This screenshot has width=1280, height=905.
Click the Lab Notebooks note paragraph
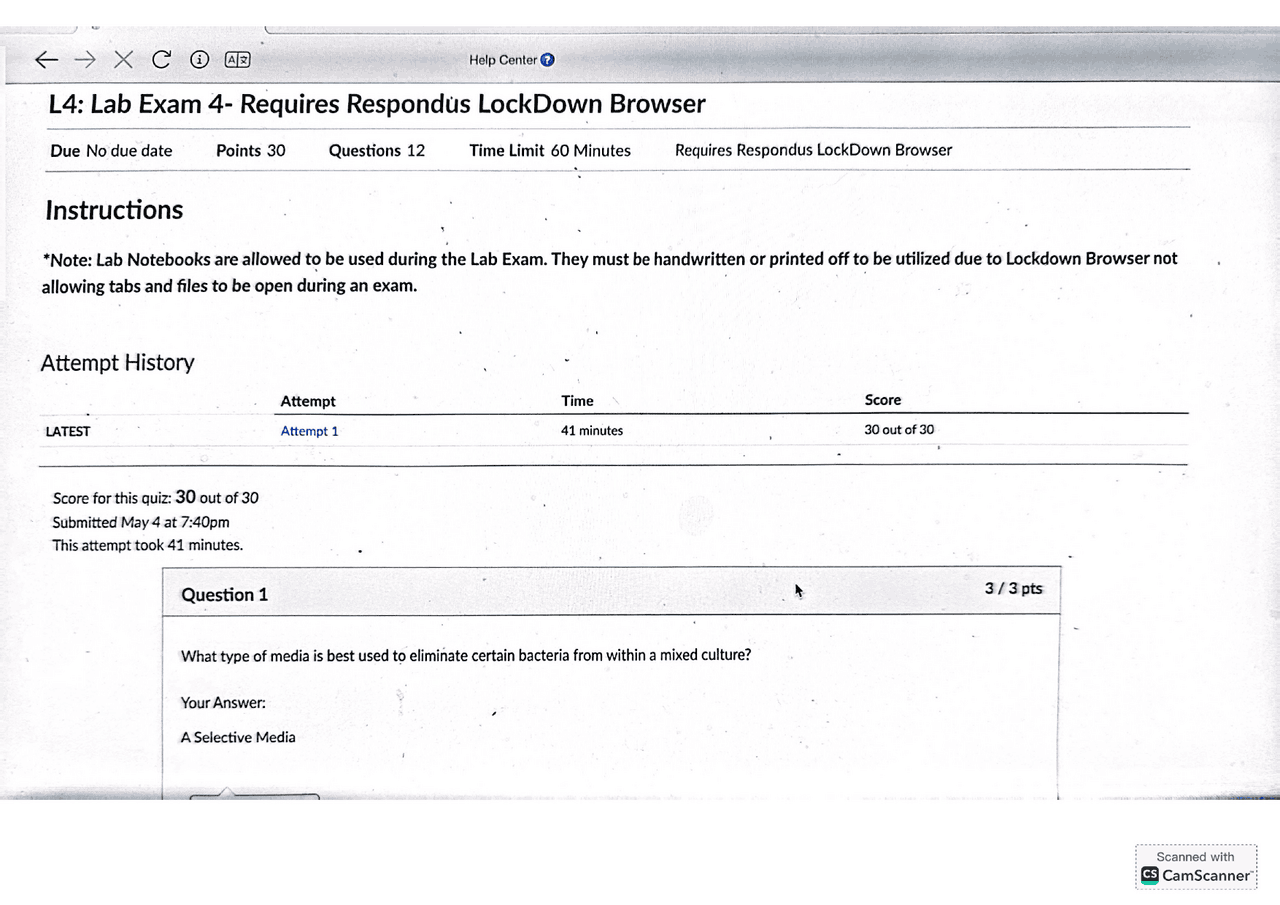[x=610, y=272]
